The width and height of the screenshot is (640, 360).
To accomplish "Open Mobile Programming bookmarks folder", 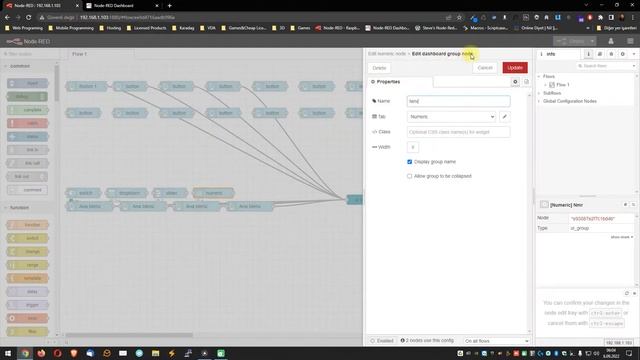I will (x=71, y=28).
